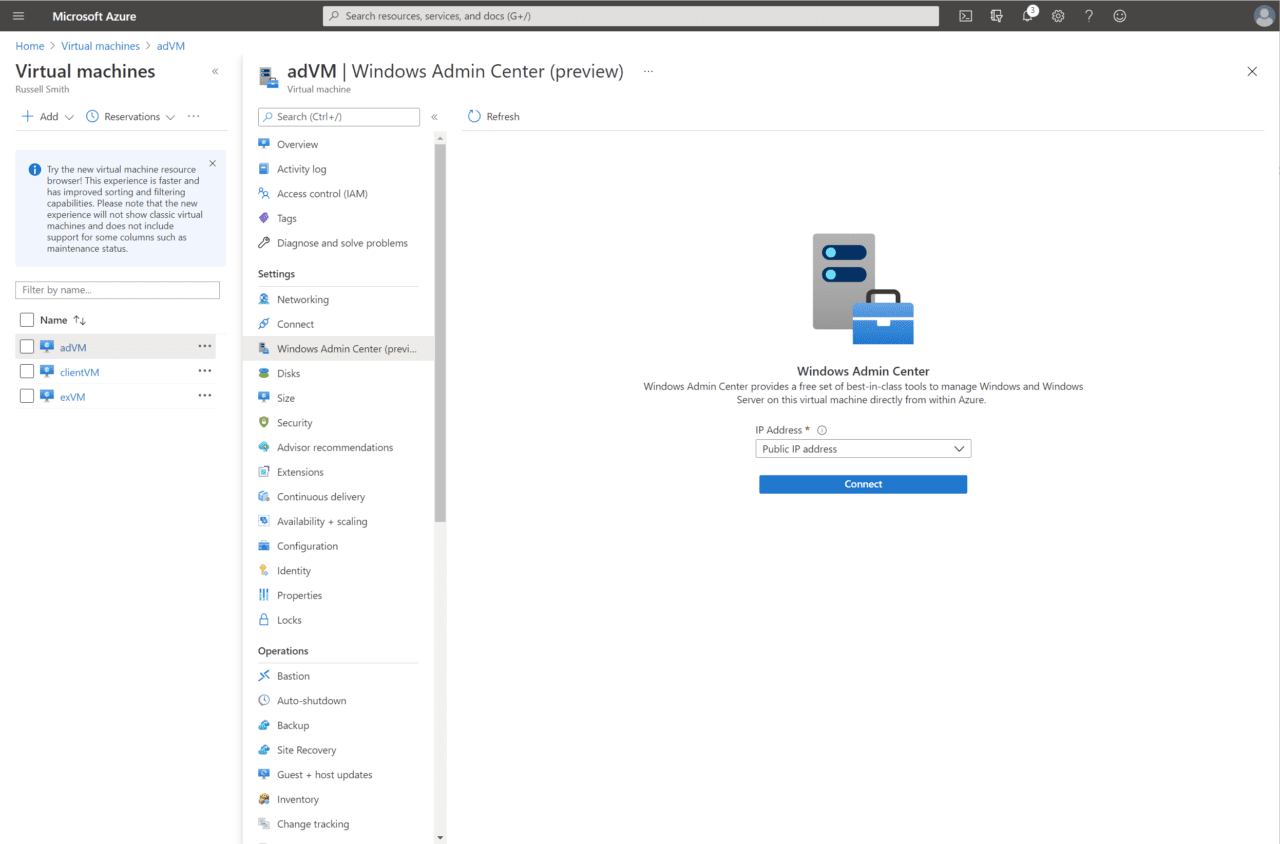Open the notifications bell

point(1027,16)
